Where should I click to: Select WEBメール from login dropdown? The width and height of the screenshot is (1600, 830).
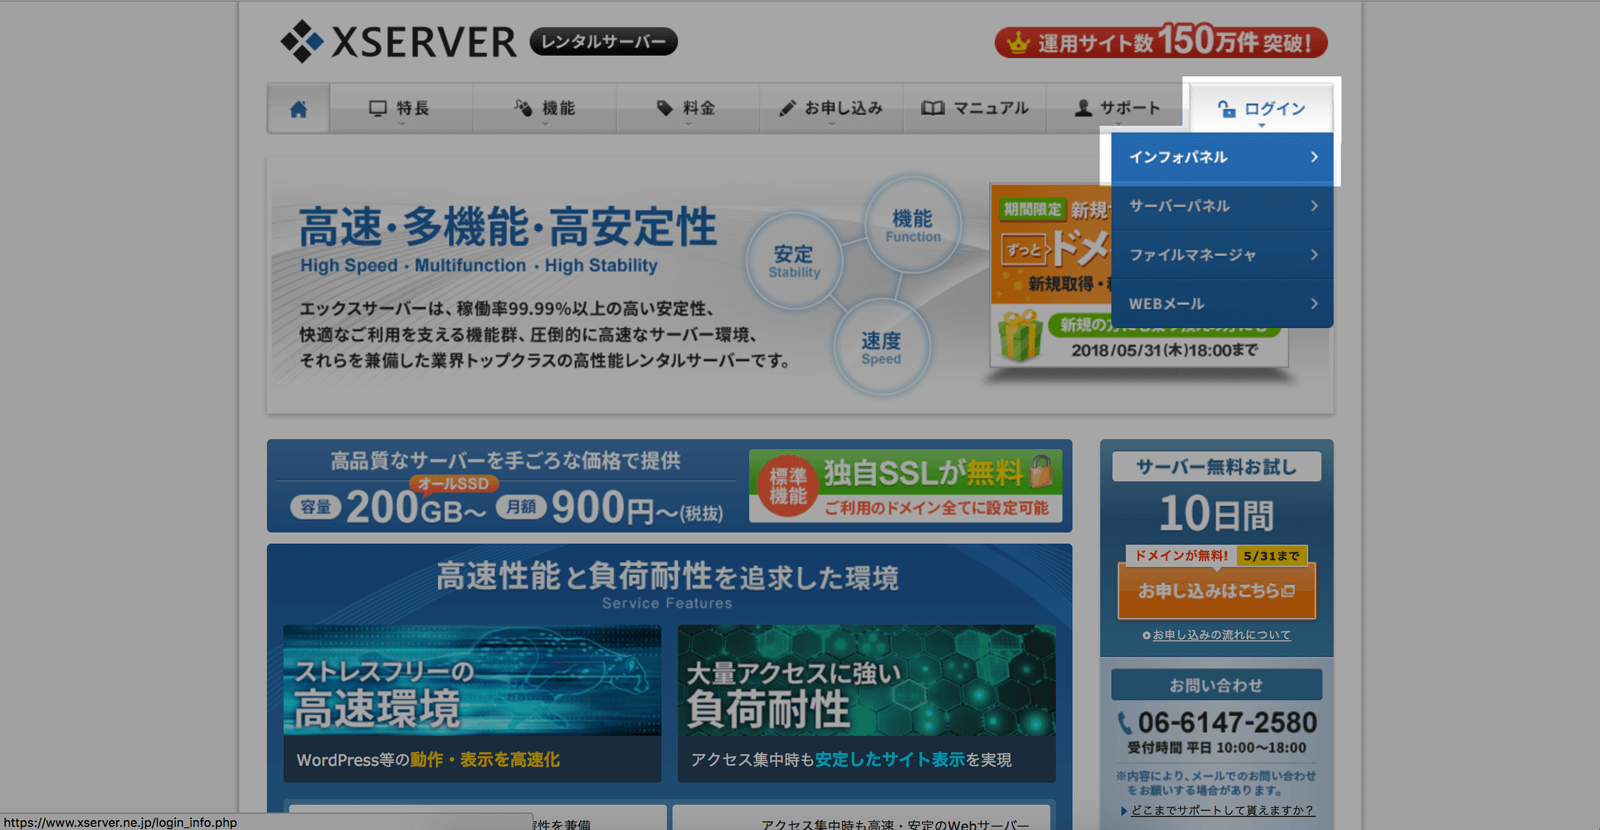tap(1222, 303)
